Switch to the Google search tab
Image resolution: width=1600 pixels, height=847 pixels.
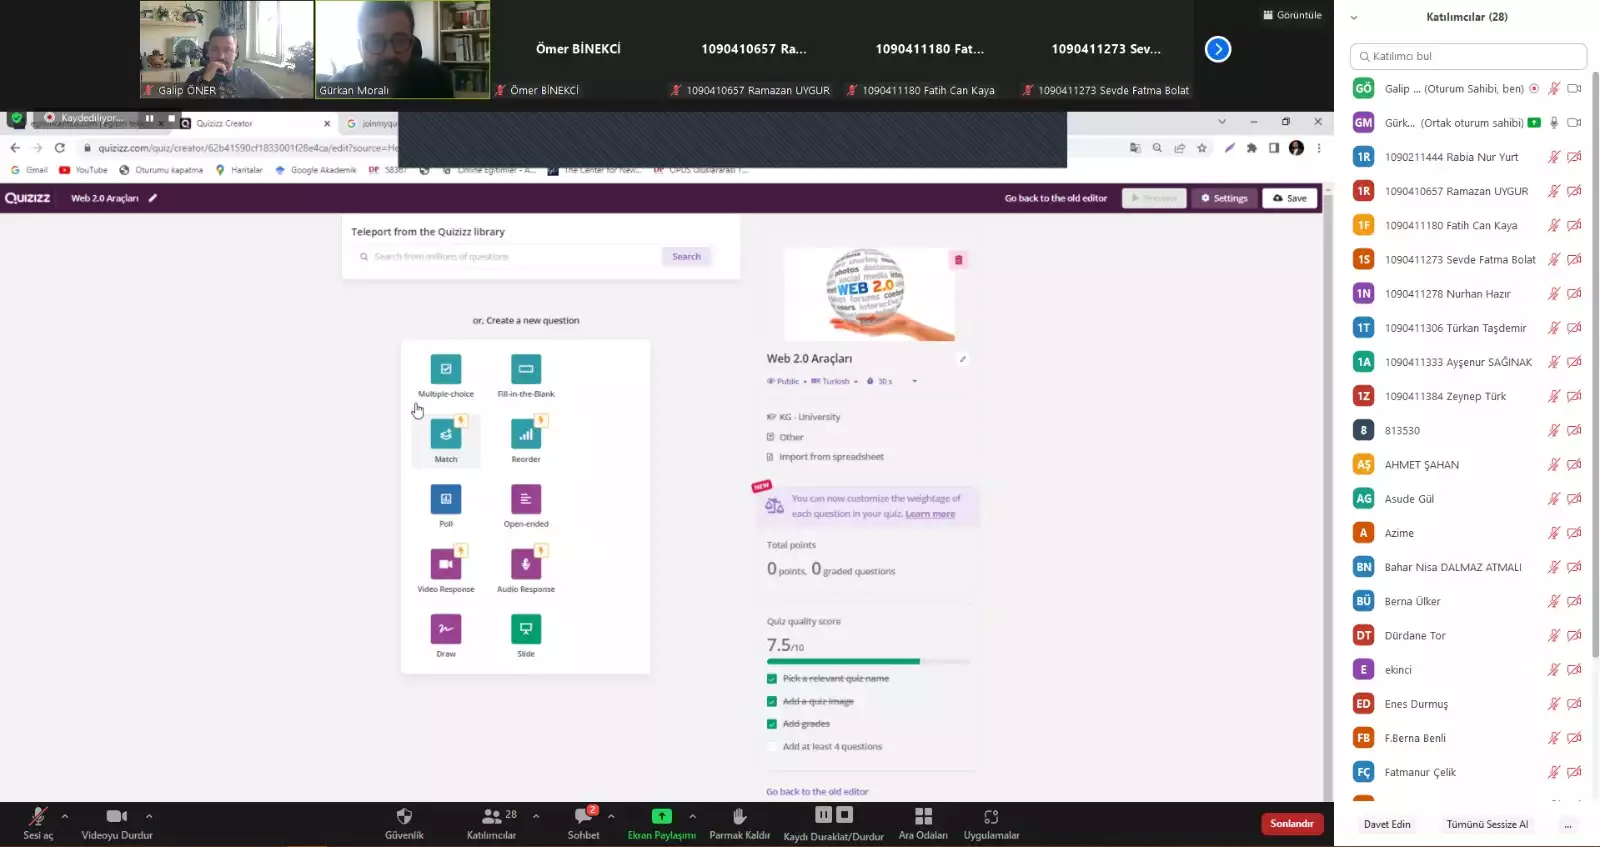click(370, 123)
